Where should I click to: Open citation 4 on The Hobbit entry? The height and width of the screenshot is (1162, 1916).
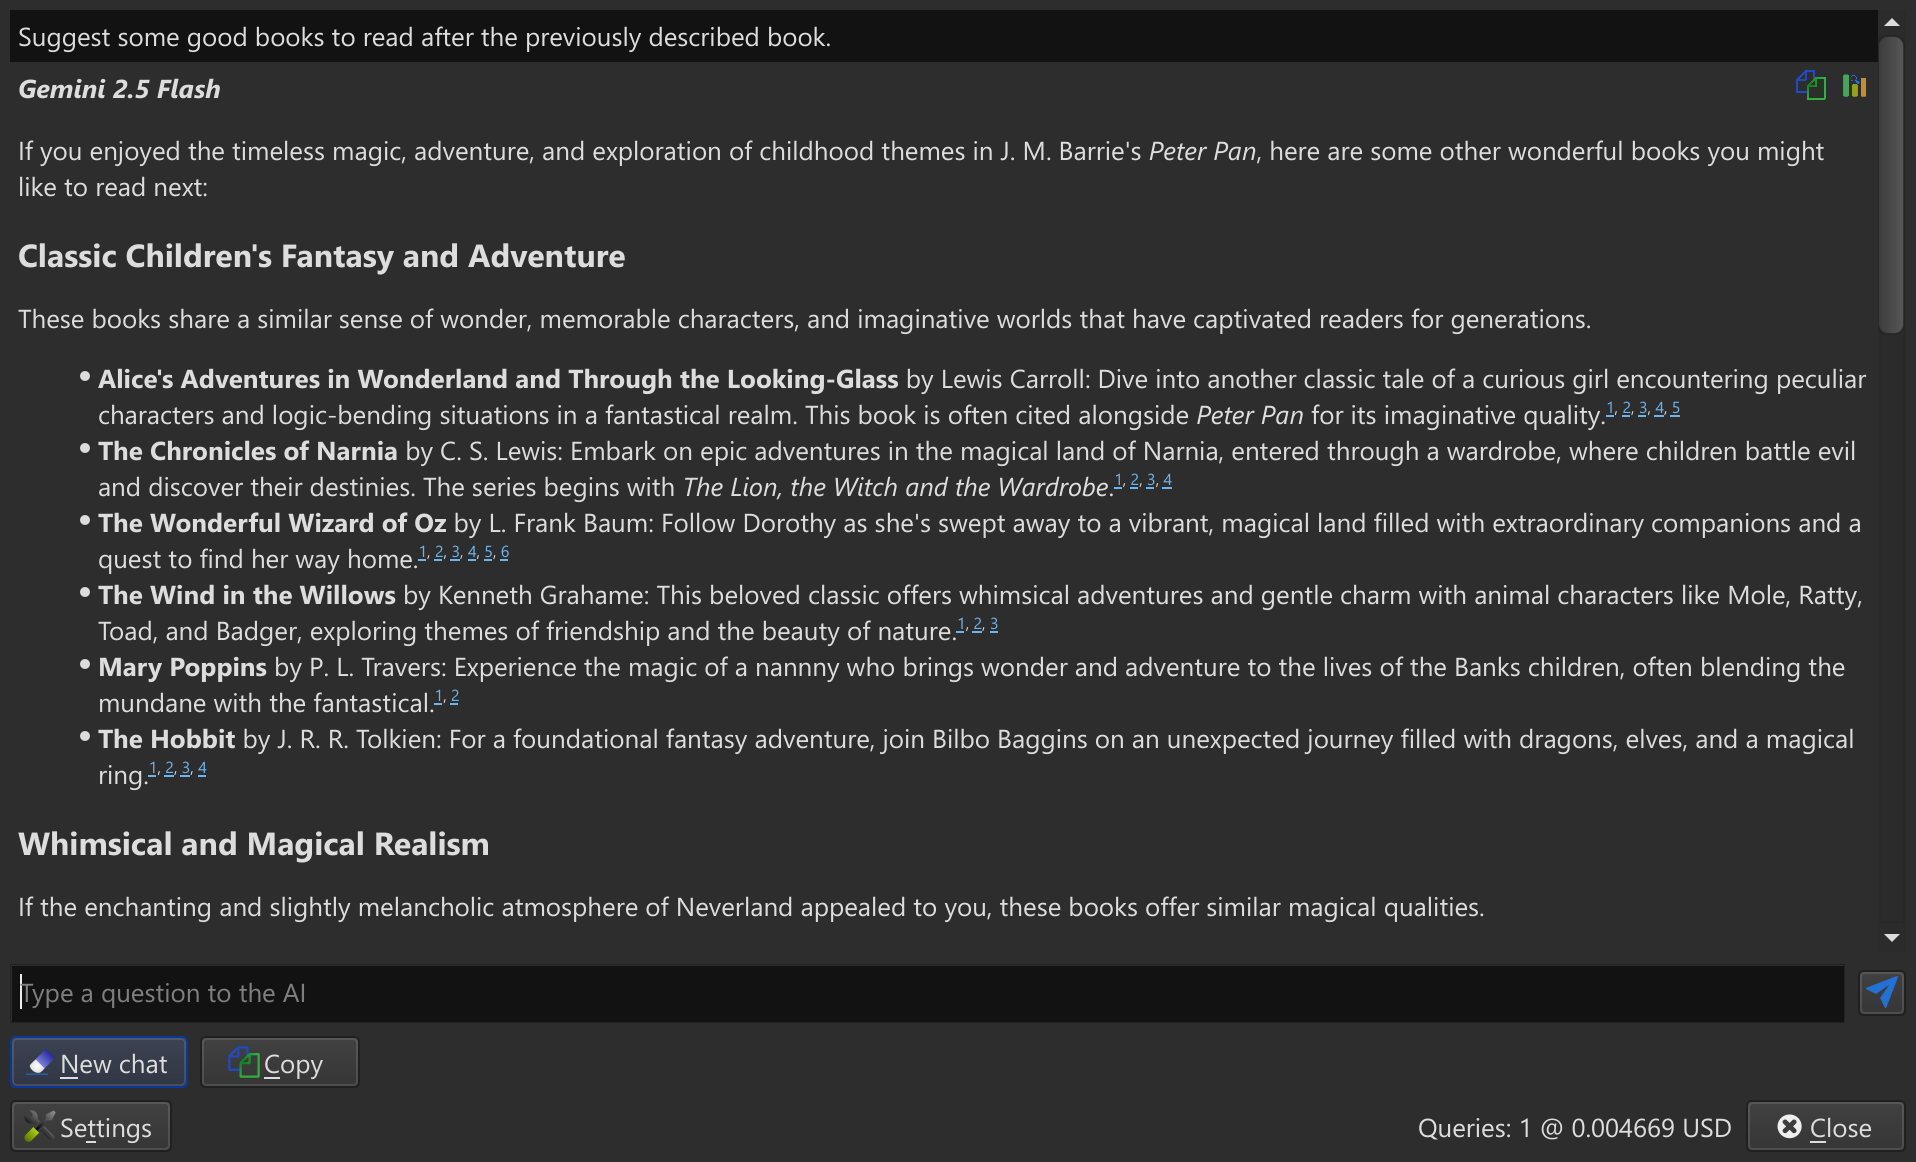[x=202, y=769]
